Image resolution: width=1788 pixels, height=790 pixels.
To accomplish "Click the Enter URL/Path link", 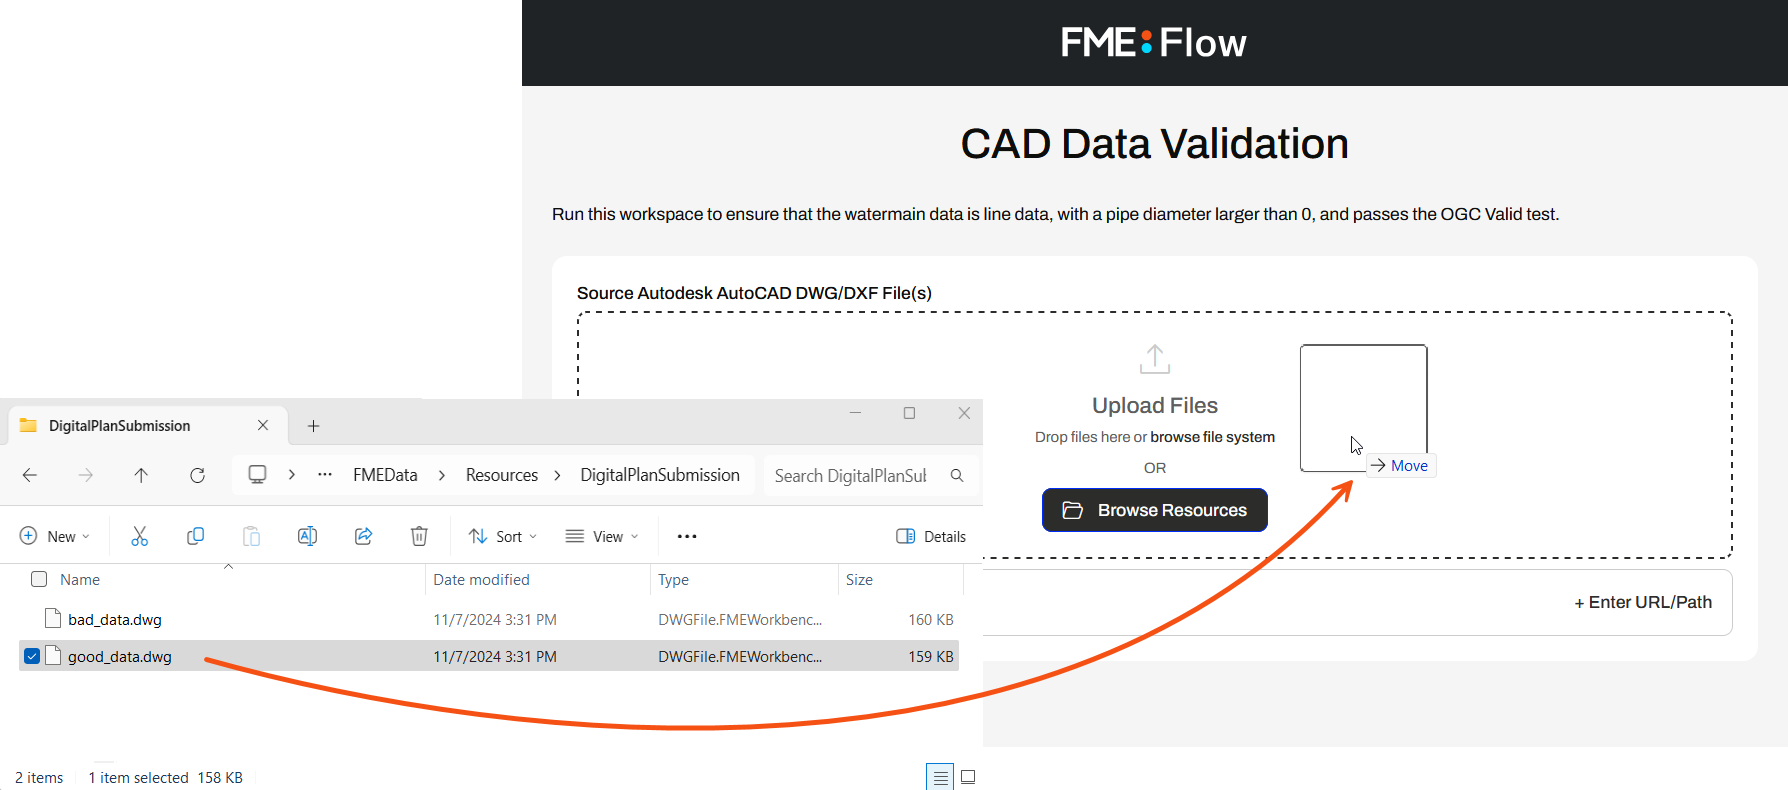I will pyautogui.click(x=1643, y=602).
